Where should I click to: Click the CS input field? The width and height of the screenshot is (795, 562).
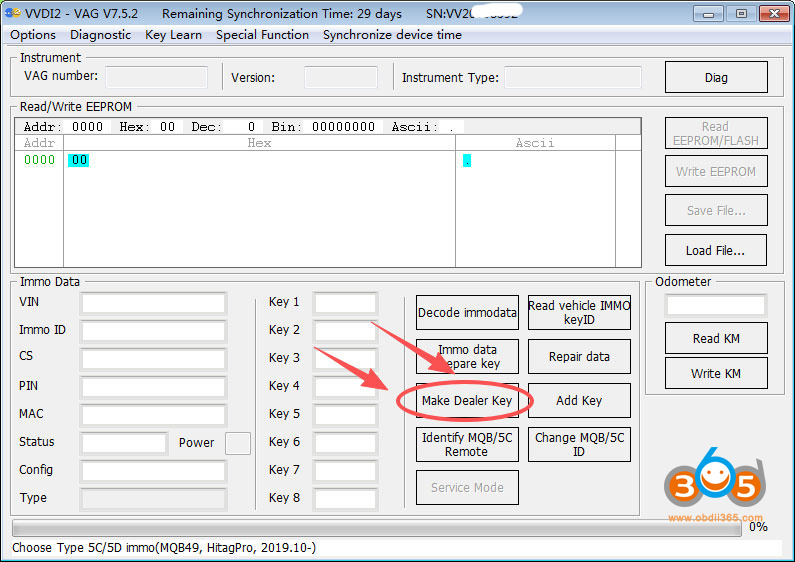[x=153, y=359]
